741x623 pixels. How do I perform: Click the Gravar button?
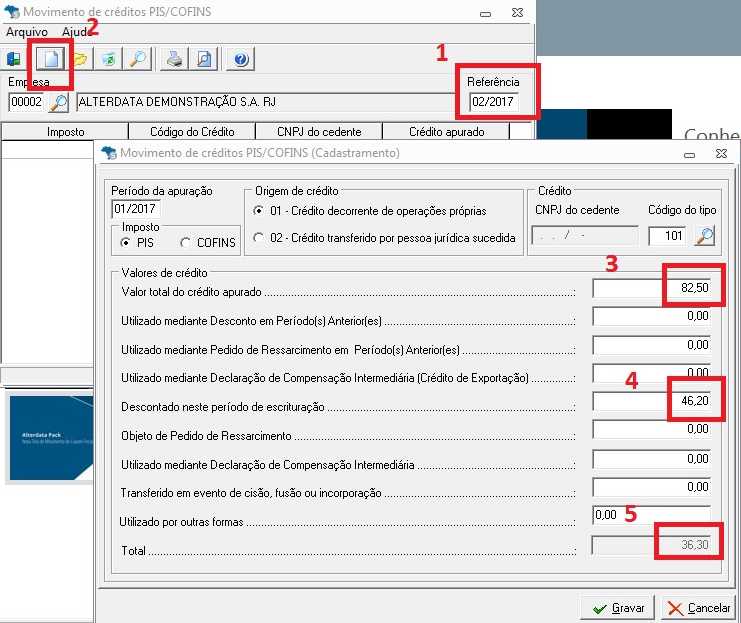(x=617, y=608)
